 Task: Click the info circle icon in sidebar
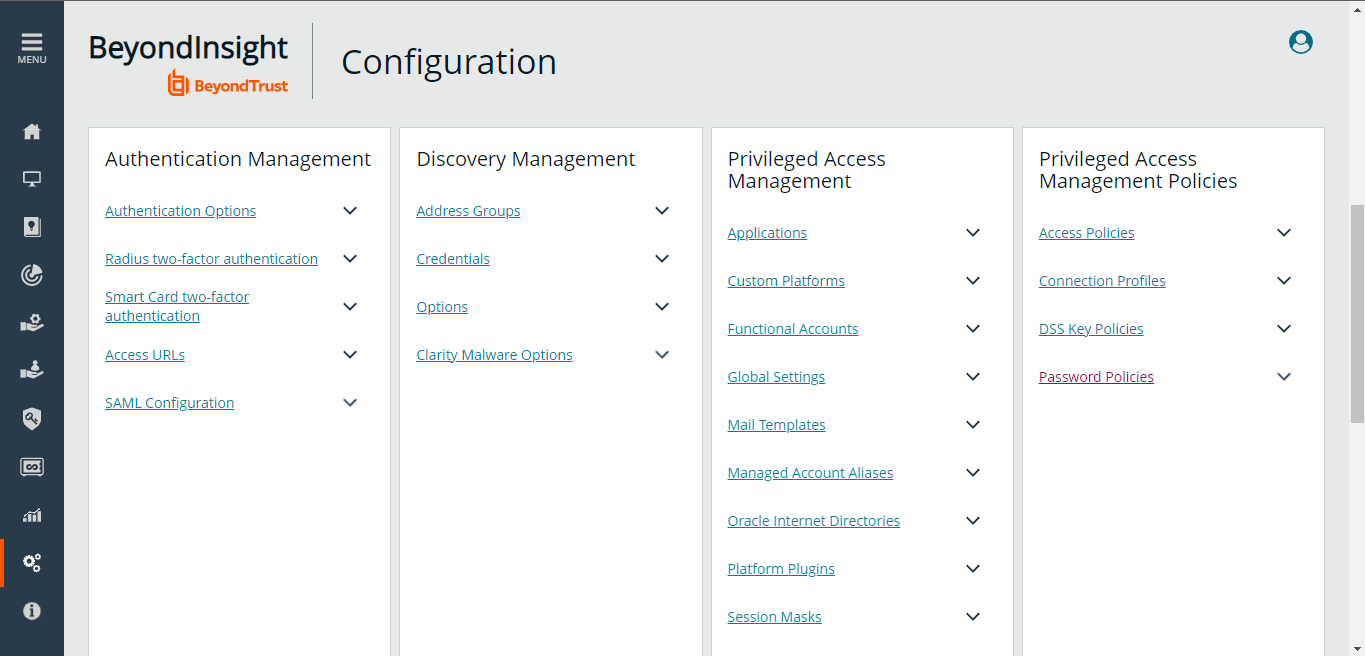click(x=32, y=610)
